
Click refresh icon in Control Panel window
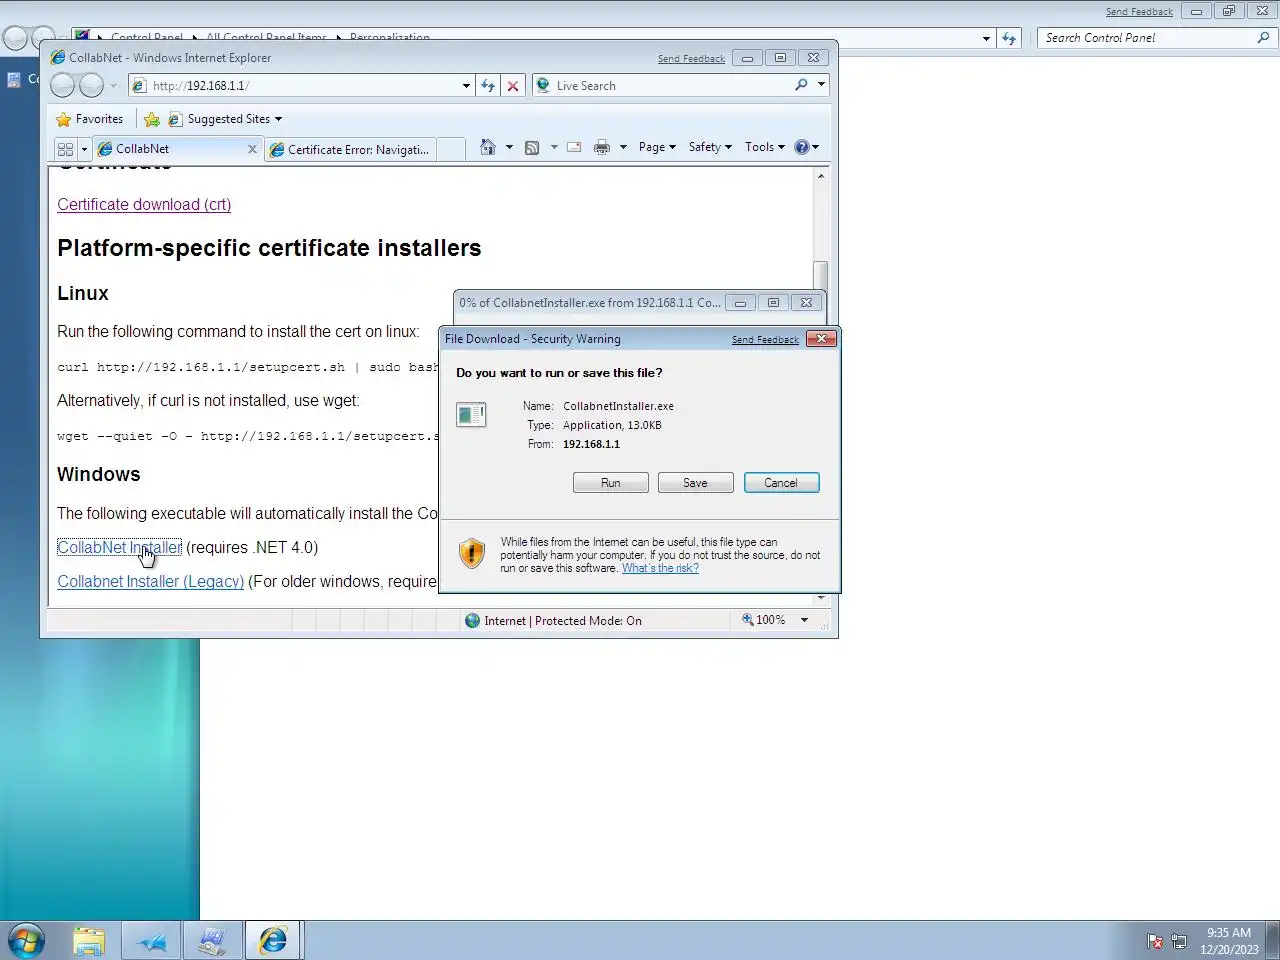tap(1009, 38)
